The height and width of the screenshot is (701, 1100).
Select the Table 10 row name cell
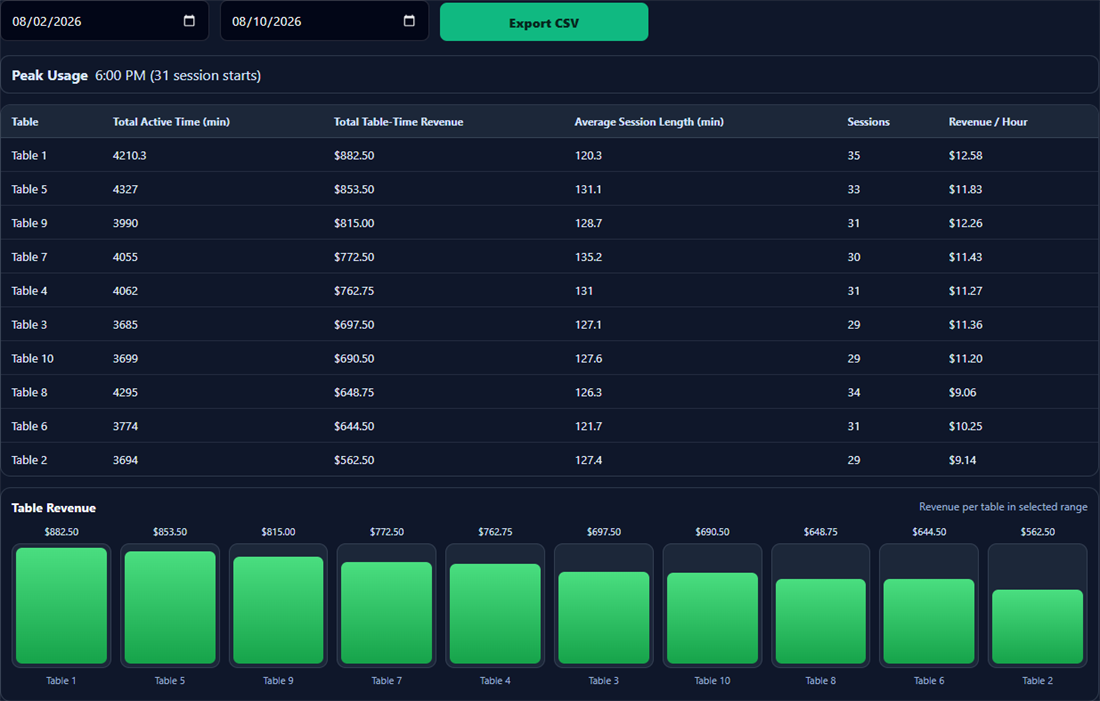point(32,358)
